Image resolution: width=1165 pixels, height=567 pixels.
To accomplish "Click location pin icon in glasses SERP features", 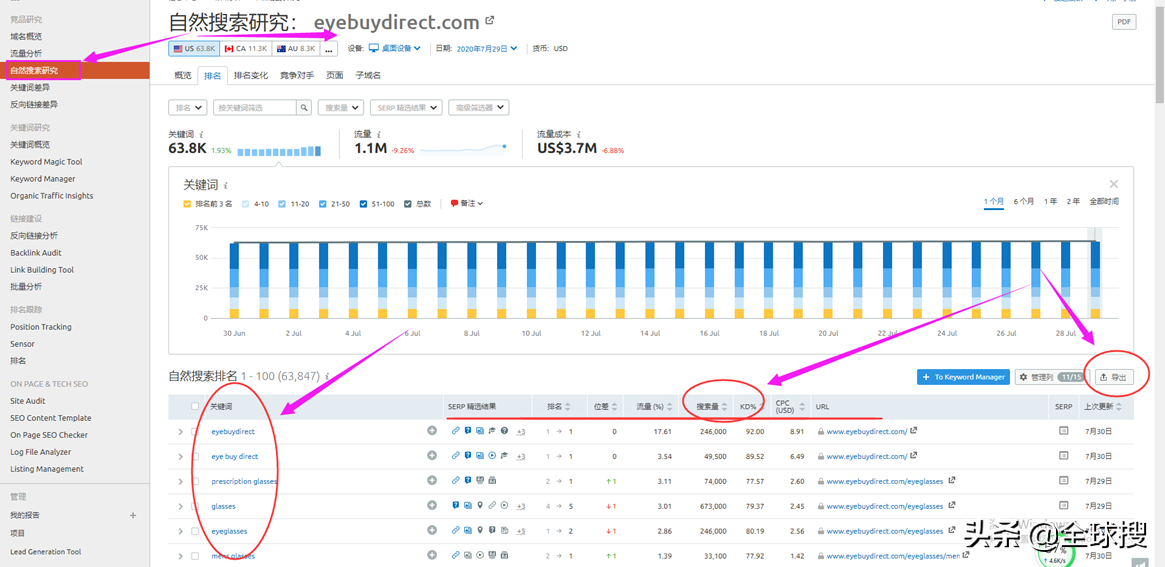I will coord(480,505).
